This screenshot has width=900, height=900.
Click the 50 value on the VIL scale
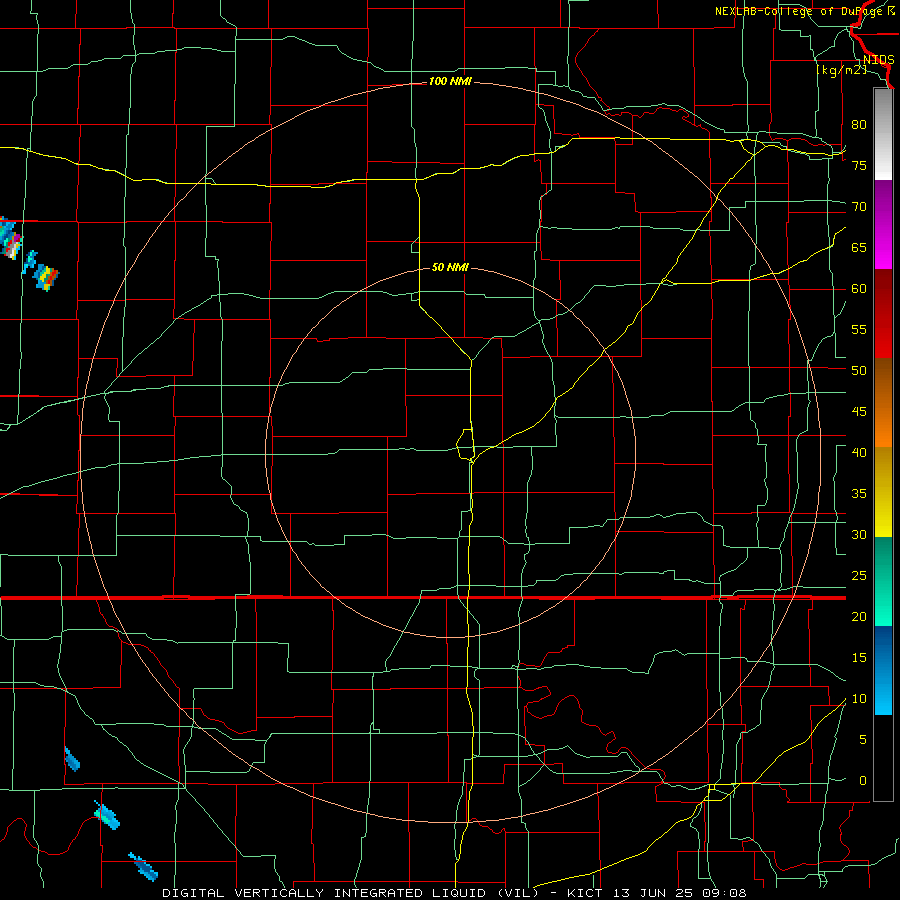coord(859,371)
